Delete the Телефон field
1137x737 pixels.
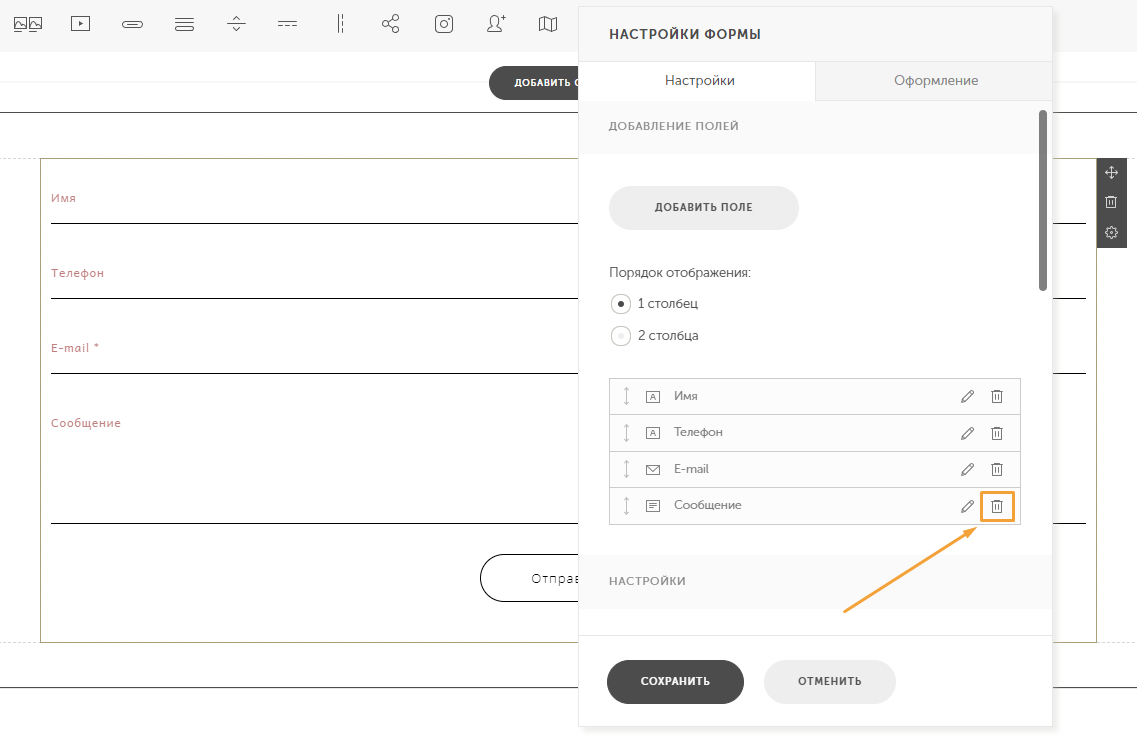(x=997, y=433)
